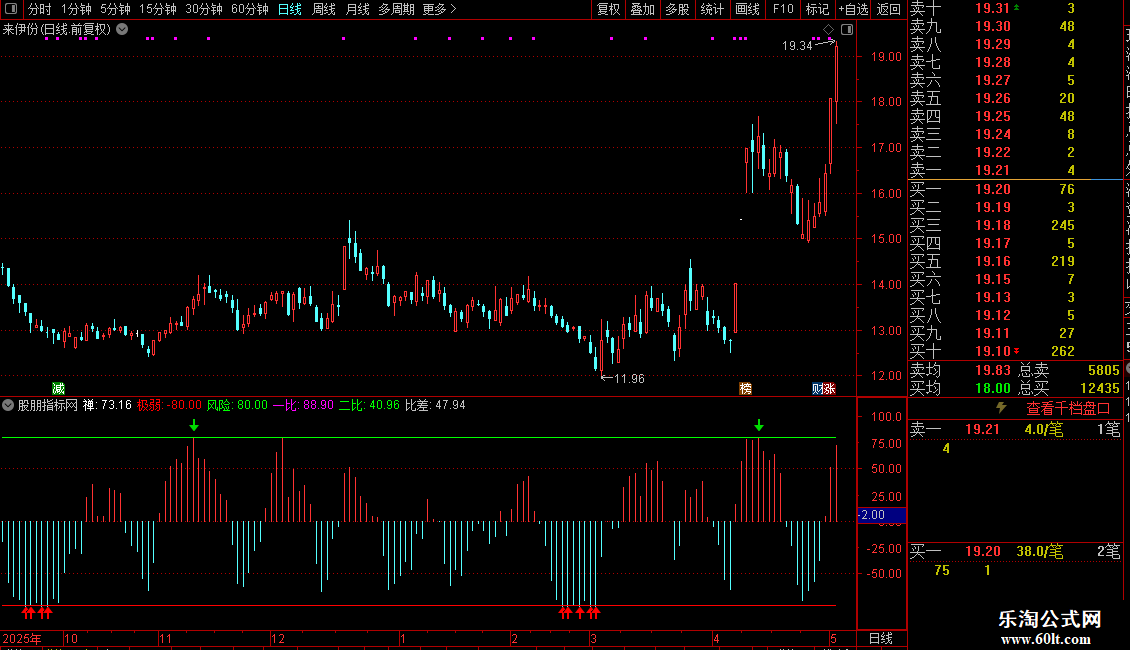Click the 标记 mark button
The image size is (1130, 650).
tap(817, 9)
